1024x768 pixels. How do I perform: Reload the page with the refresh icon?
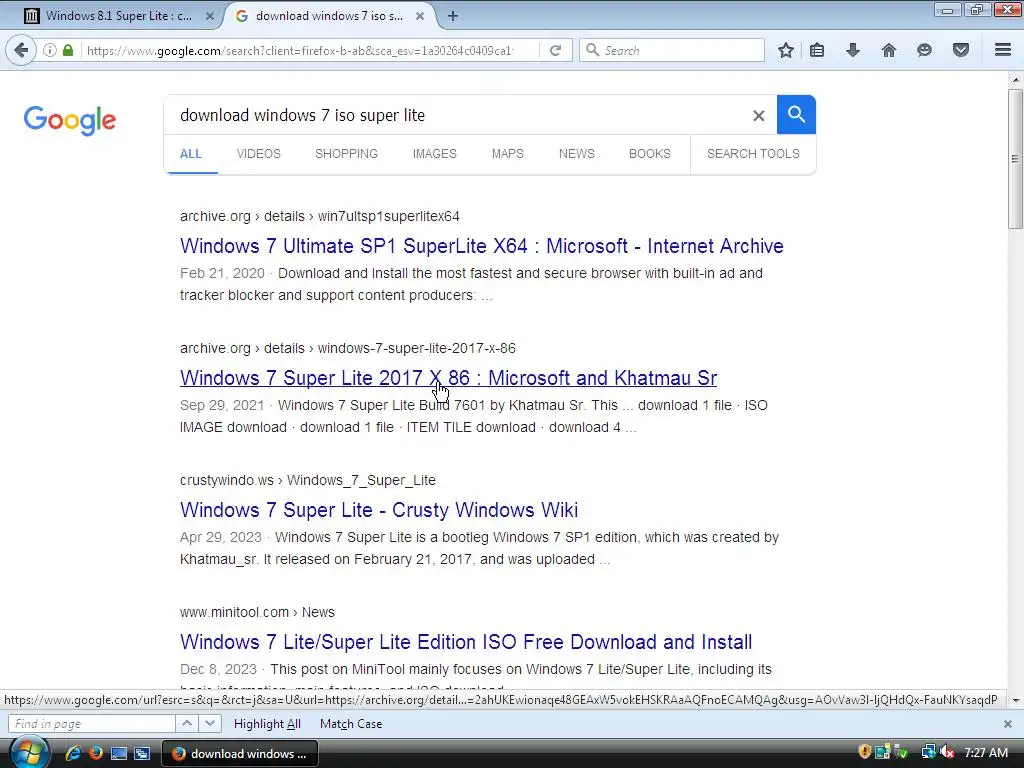[555, 50]
